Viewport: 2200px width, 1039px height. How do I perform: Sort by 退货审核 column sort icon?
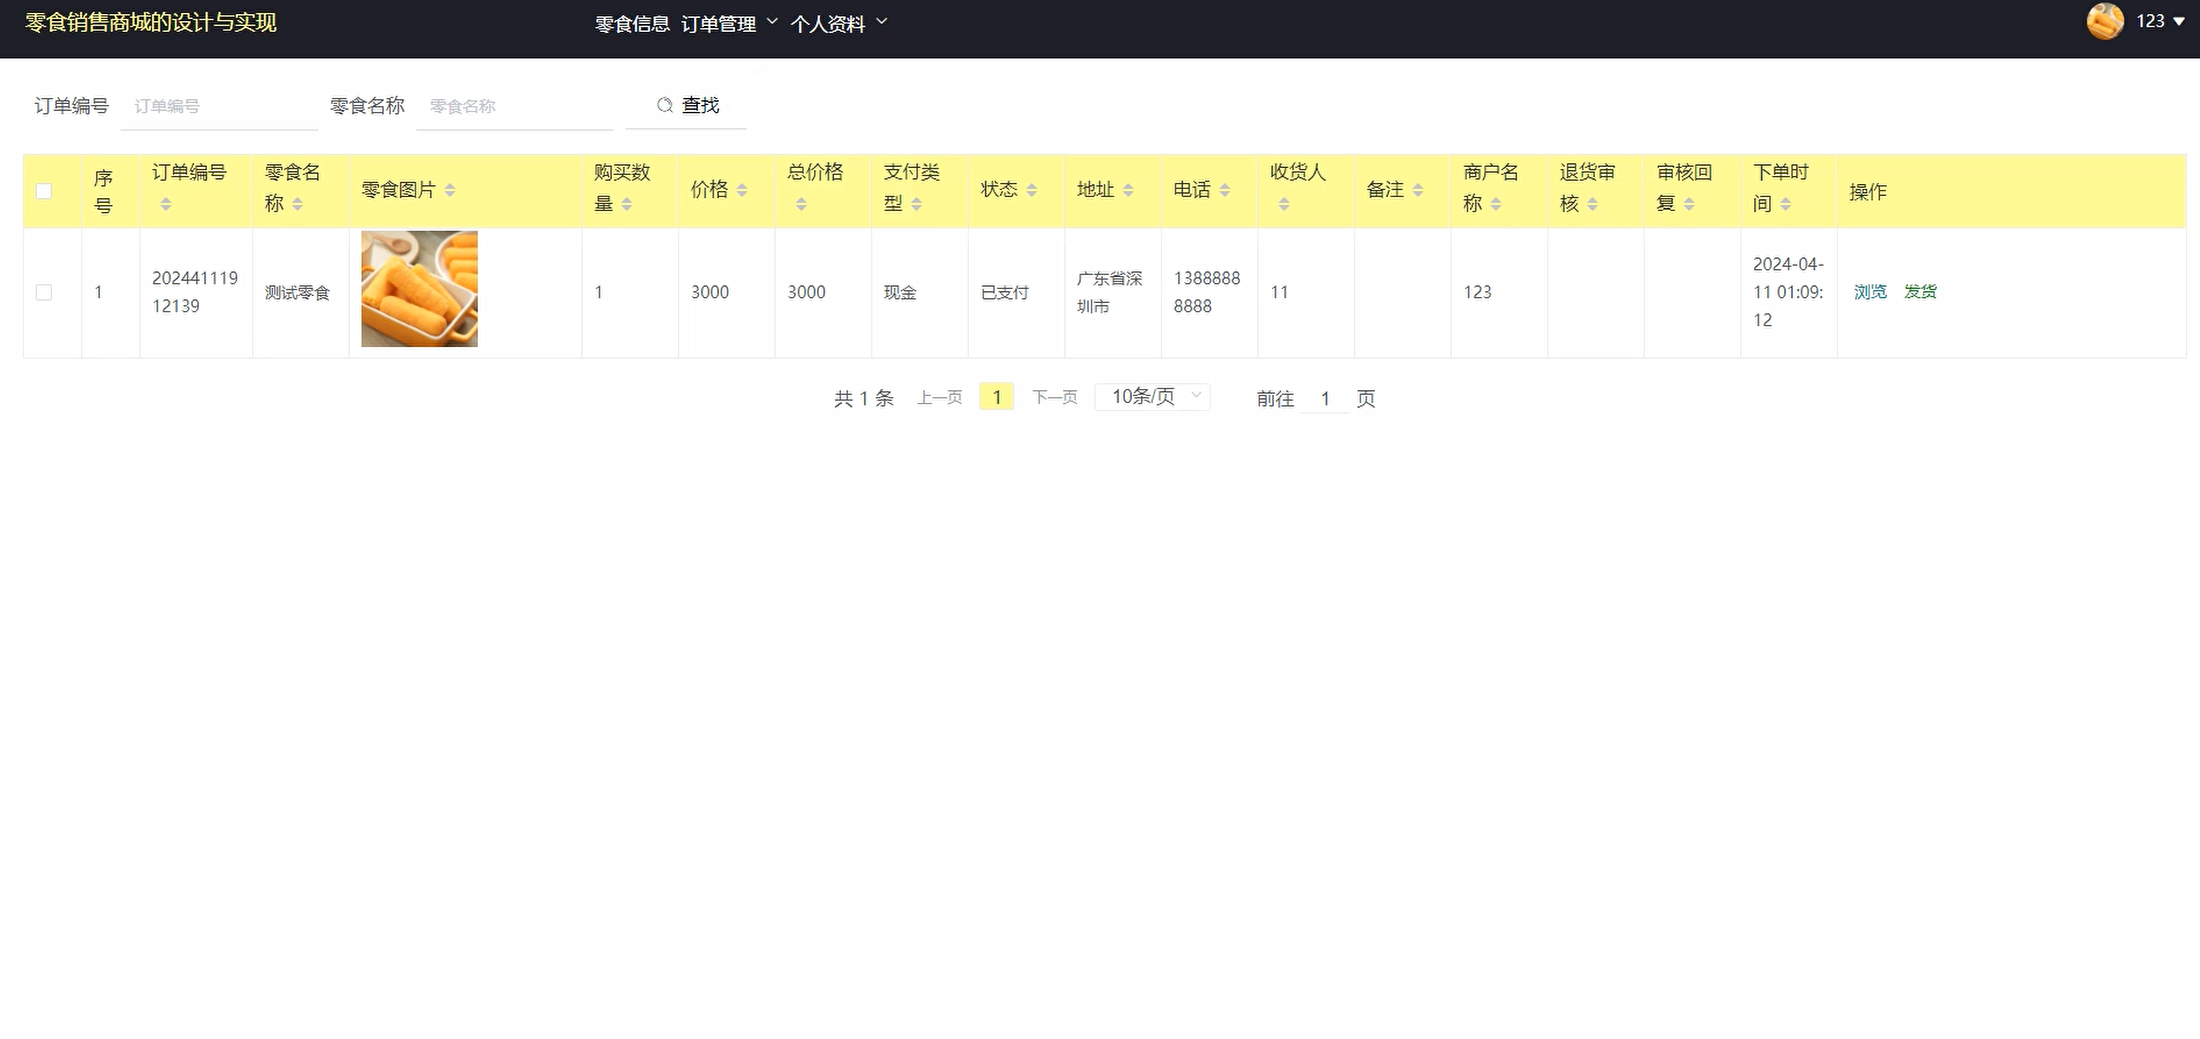1593,204
